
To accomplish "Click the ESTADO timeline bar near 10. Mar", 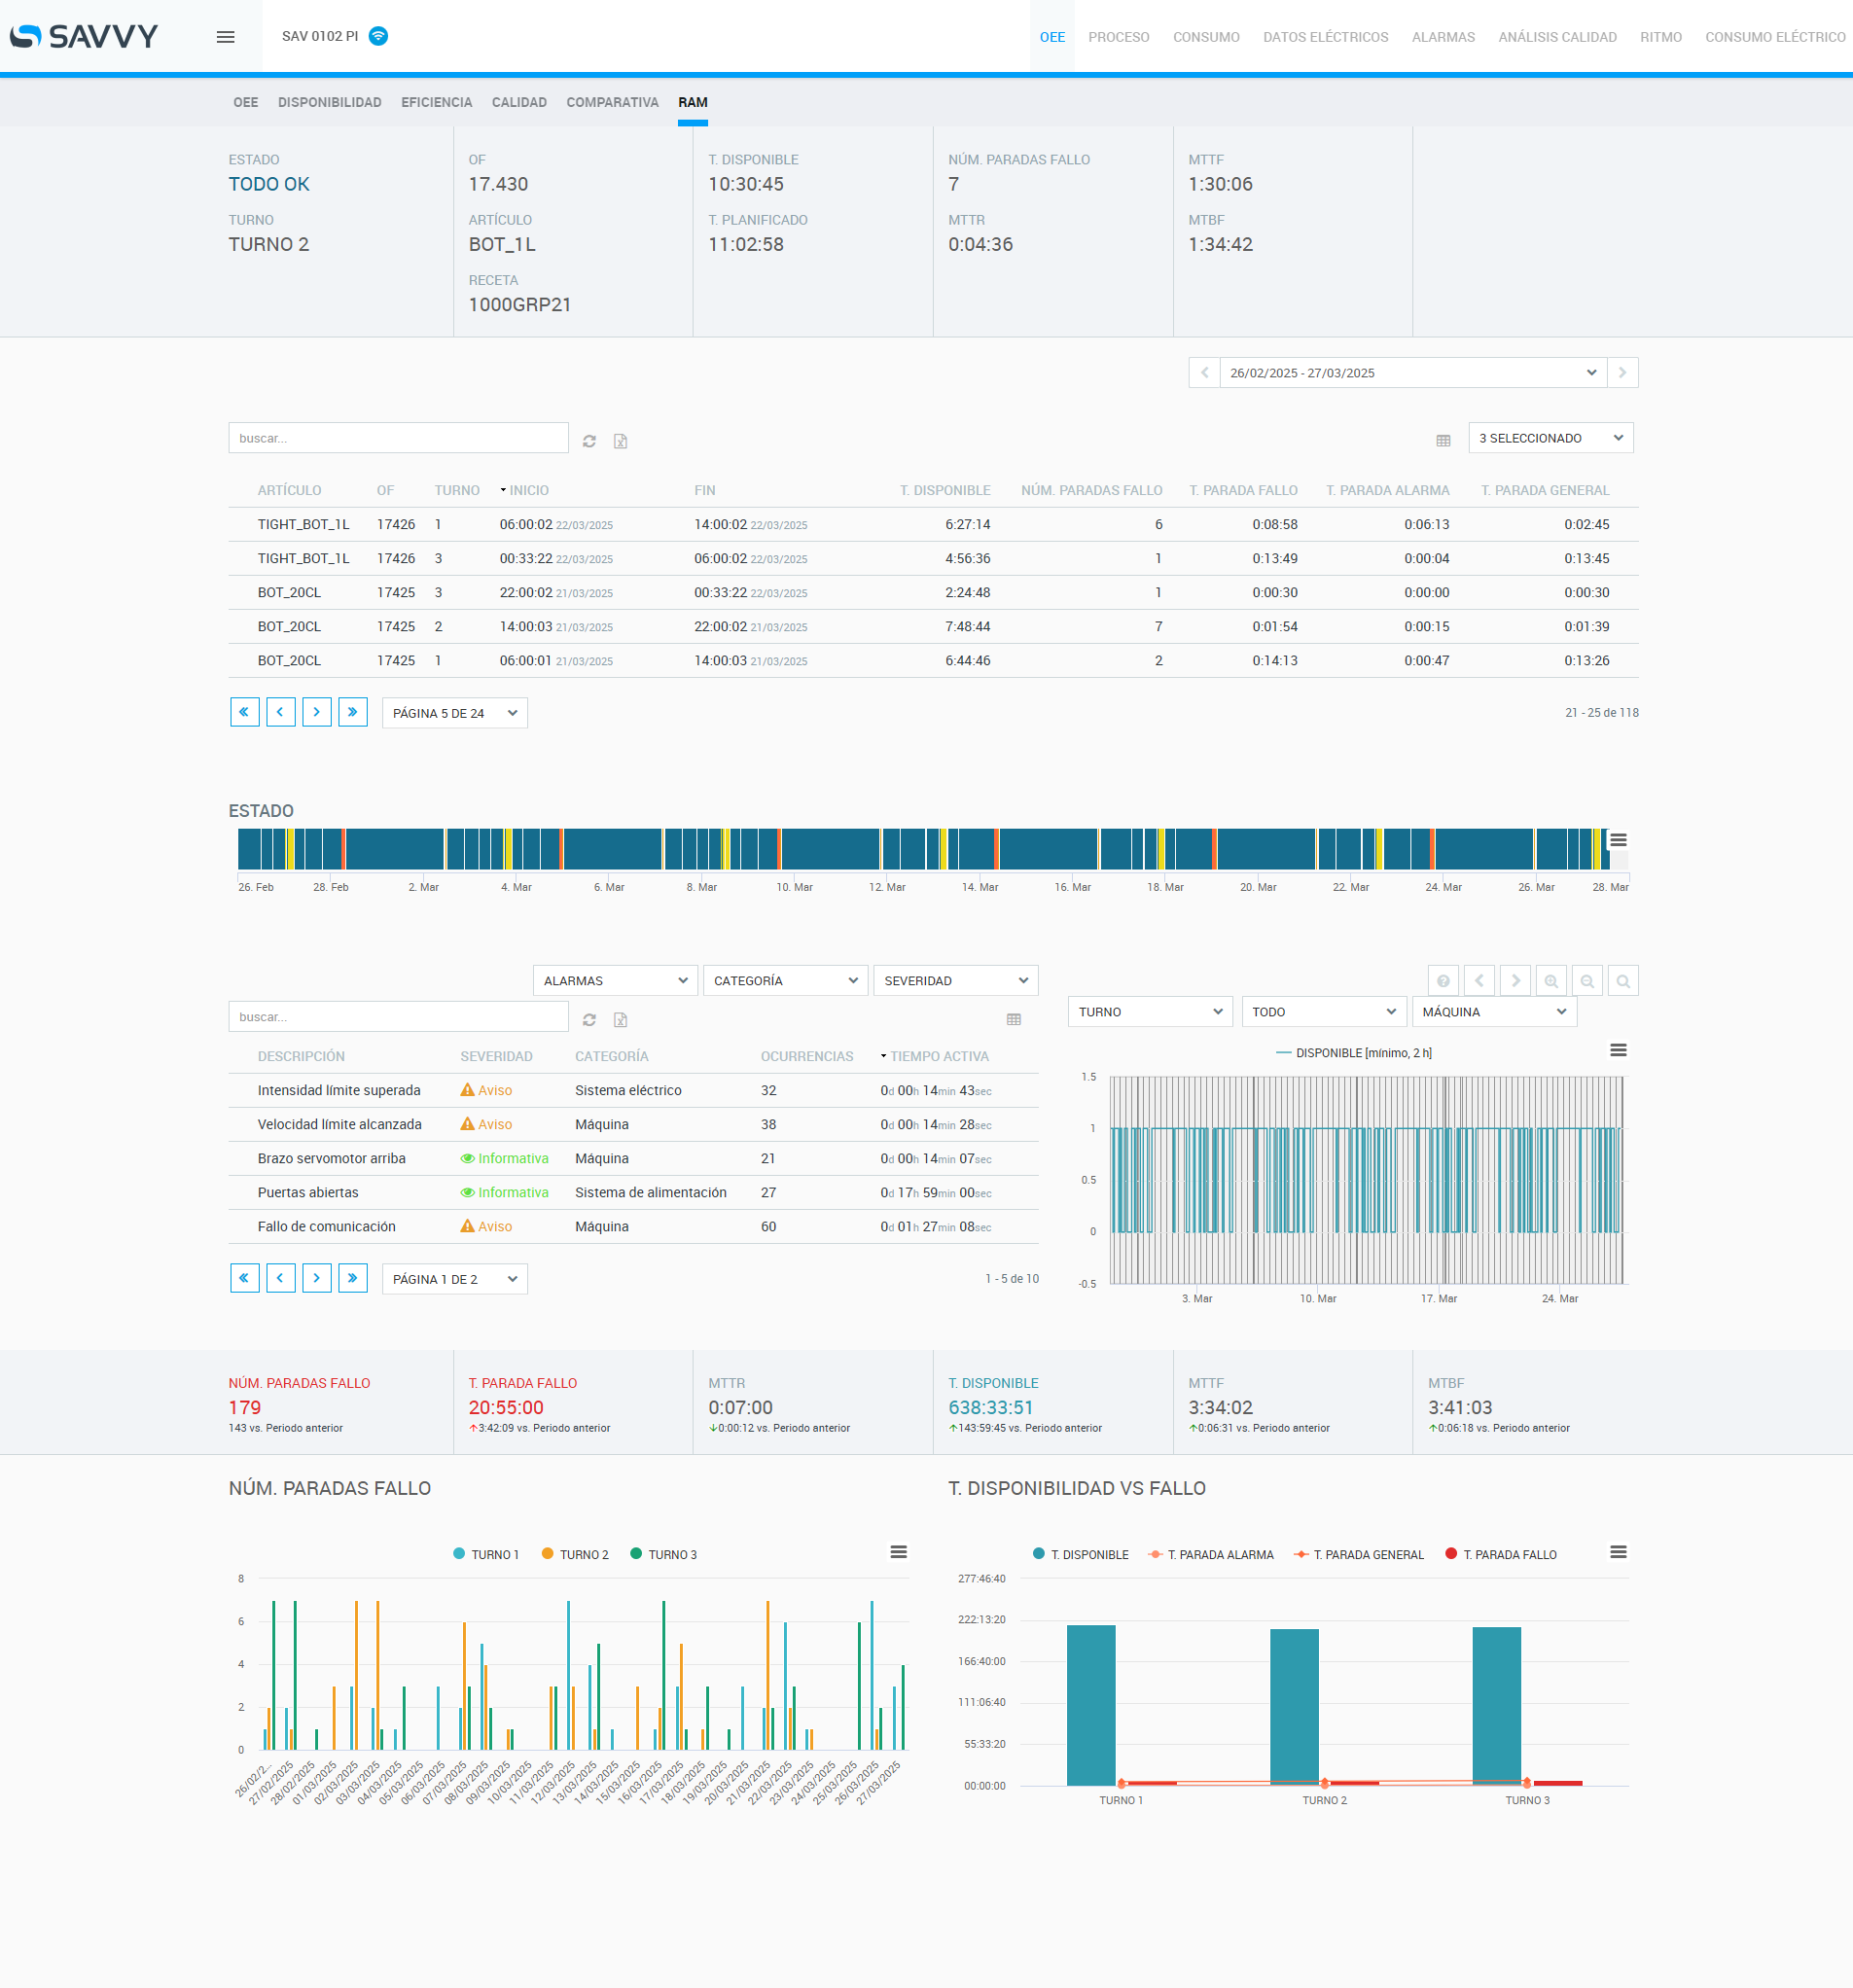I will pos(795,849).
